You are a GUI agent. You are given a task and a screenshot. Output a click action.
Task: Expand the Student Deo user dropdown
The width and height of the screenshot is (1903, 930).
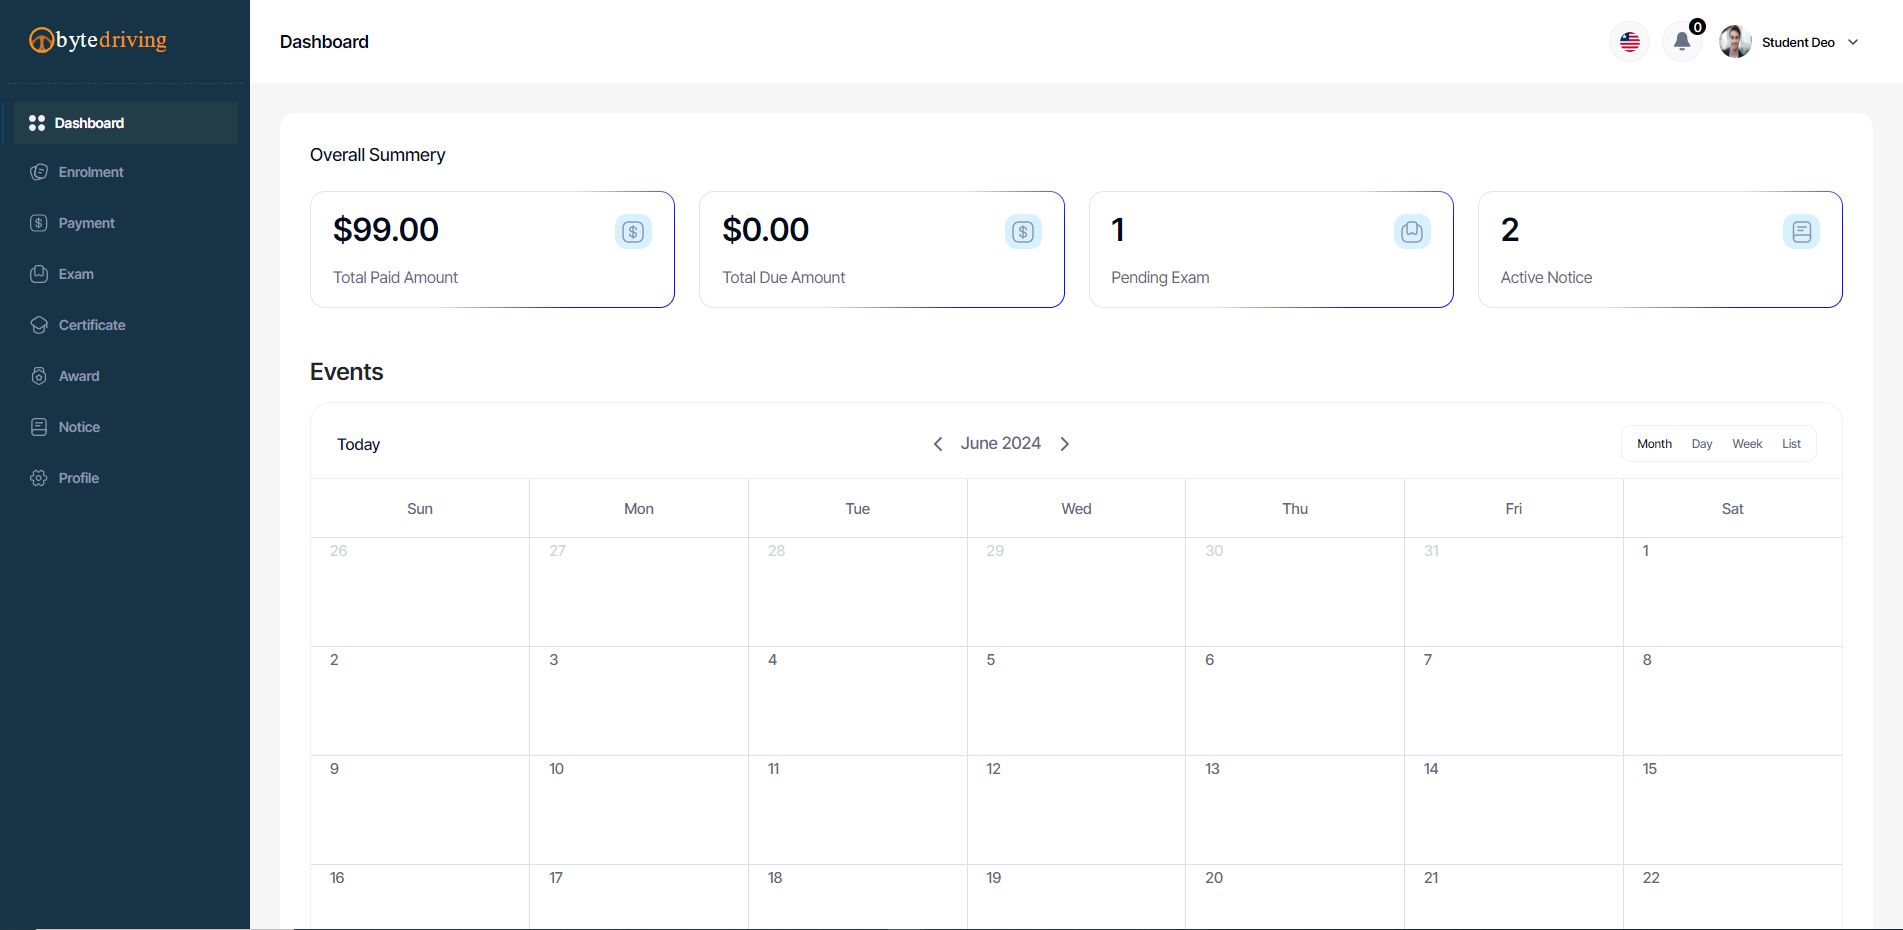pyautogui.click(x=1853, y=42)
